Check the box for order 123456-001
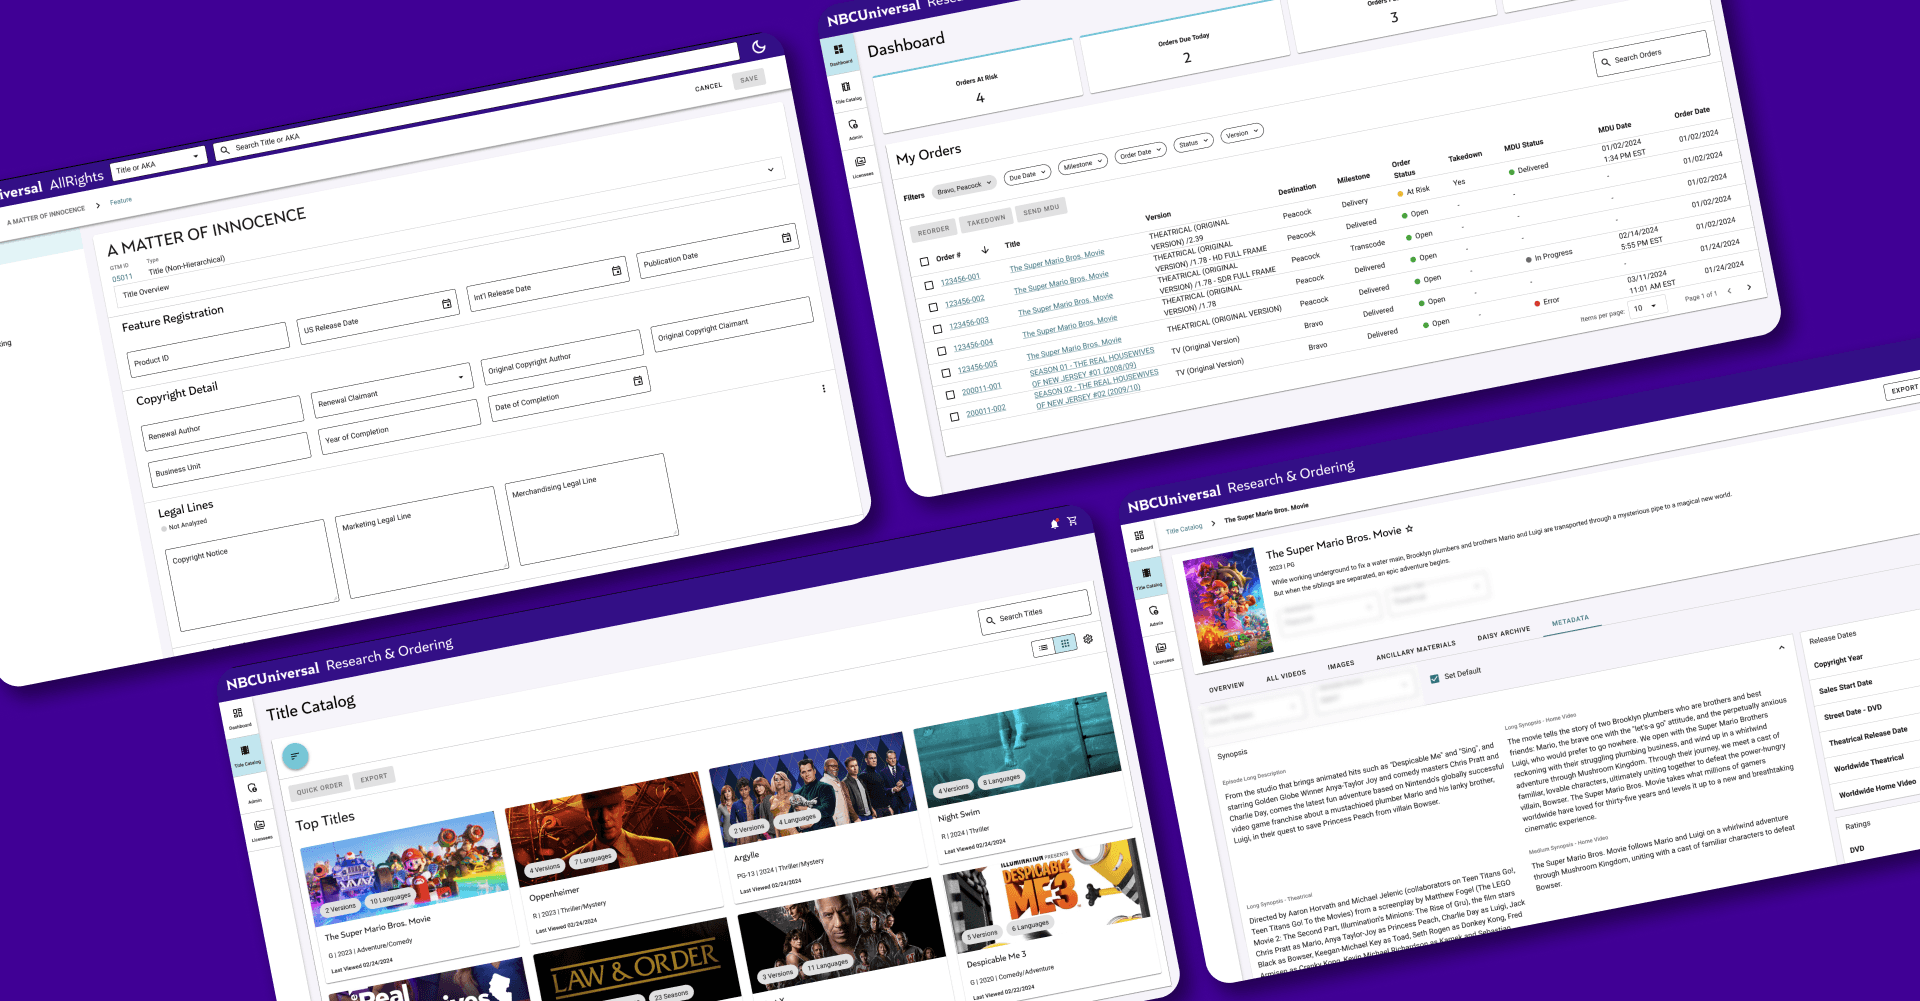 pyautogui.click(x=929, y=285)
